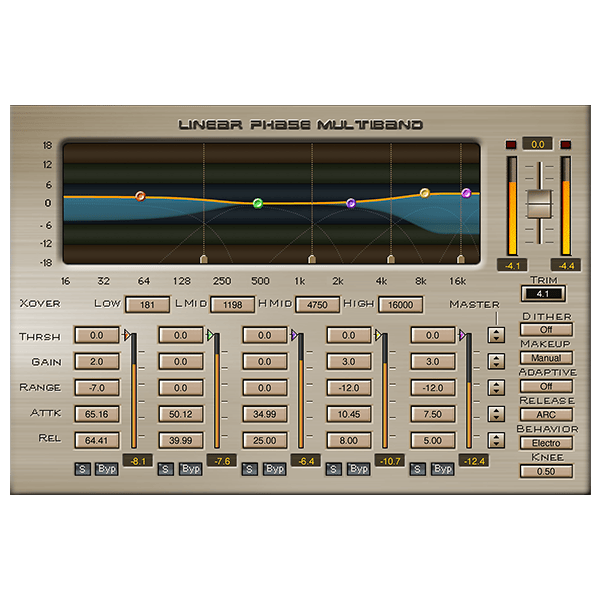Image resolution: width=600 pixels, height=600 pixels.
Task: Open the Adaptive selector showing Off
Action: coord(546,386)
